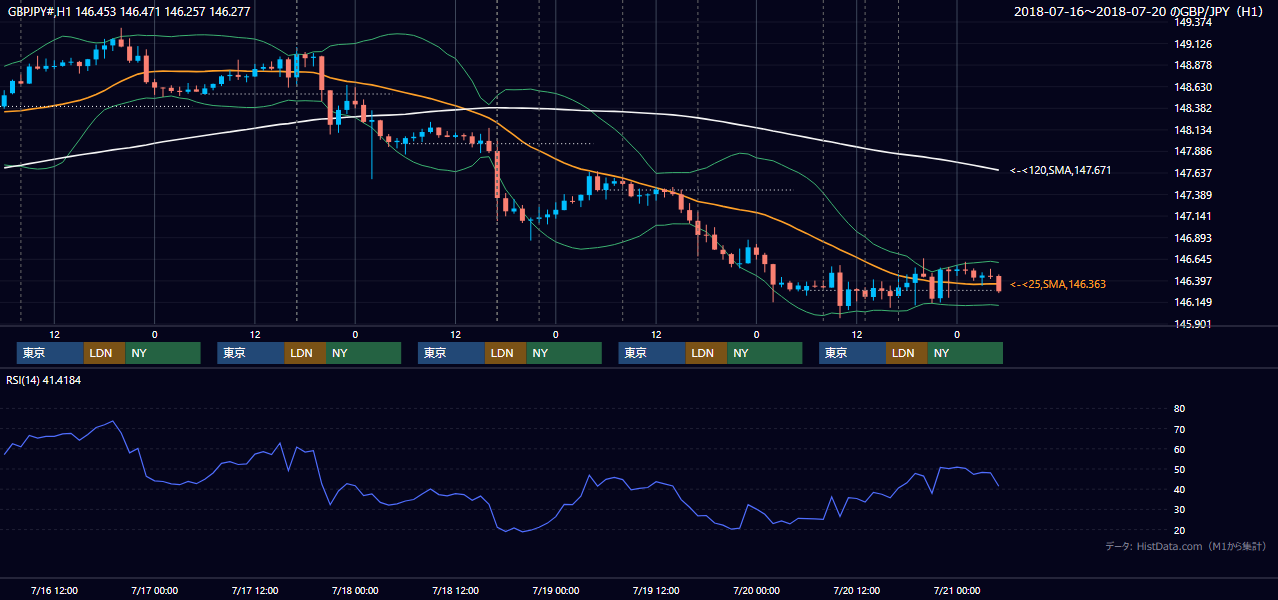1278x600 pixels.
Task: Click the 120 SMA 147.671 indicator label
Action: point(1060,171)
